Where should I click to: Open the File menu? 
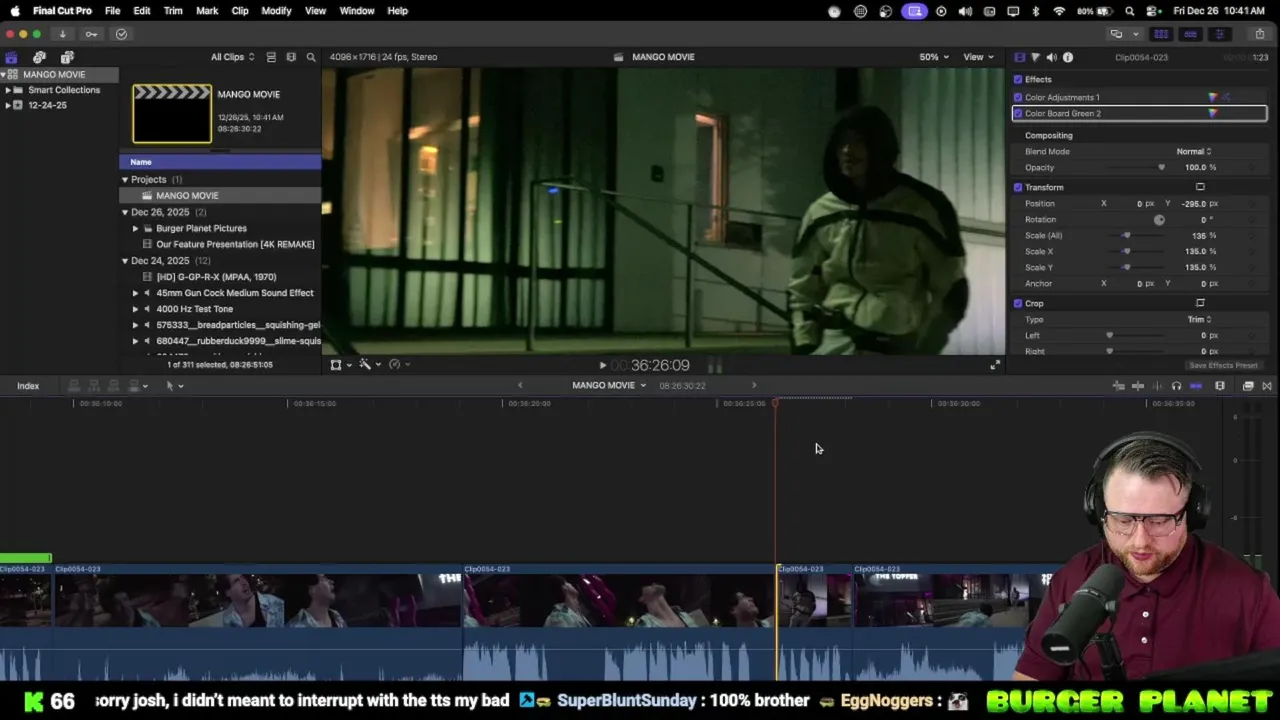point(113,11)
